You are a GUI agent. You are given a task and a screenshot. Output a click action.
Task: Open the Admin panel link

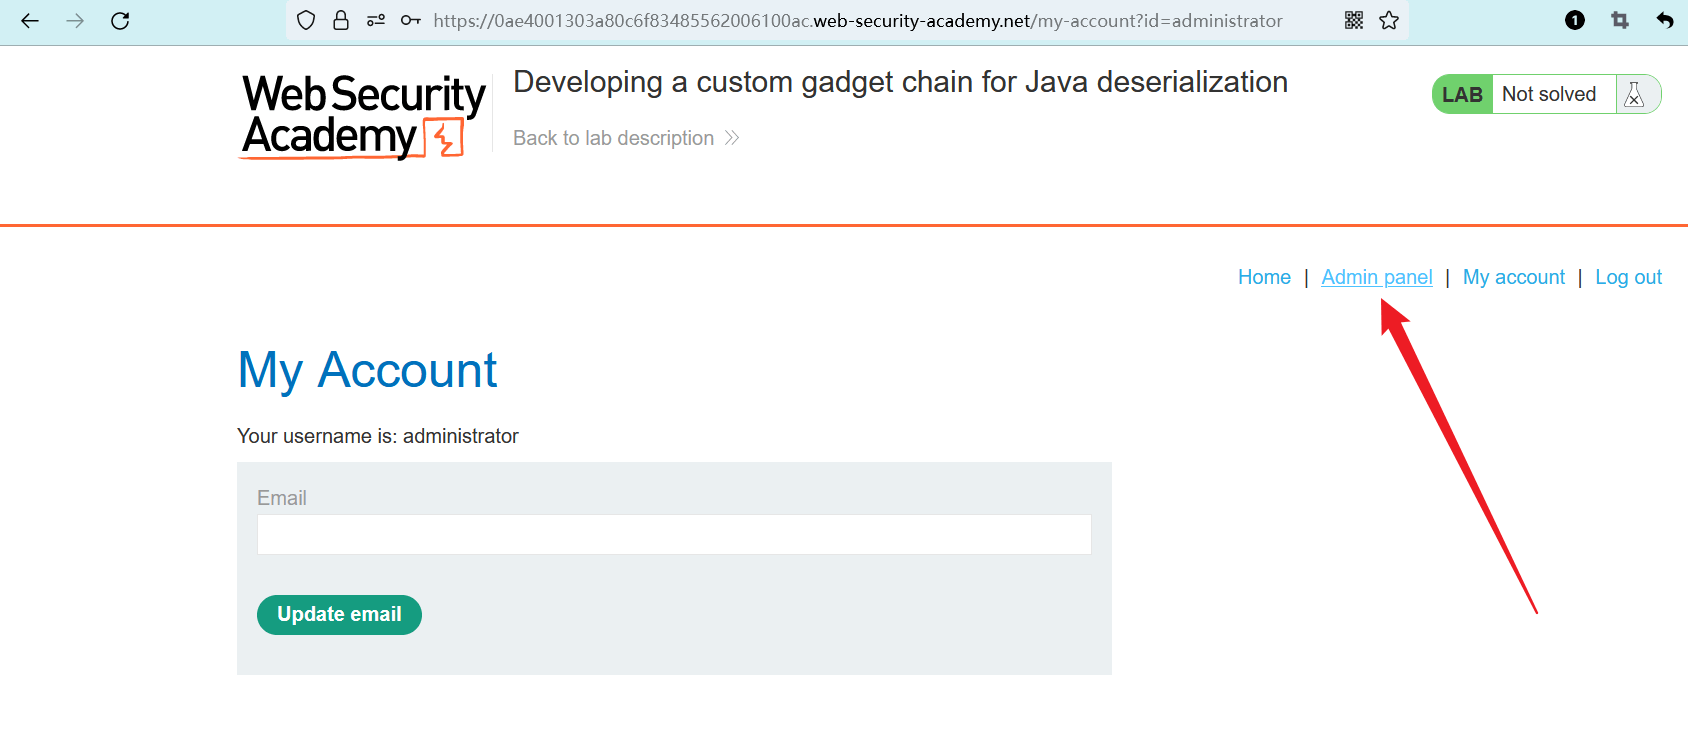pos(1377,277)
